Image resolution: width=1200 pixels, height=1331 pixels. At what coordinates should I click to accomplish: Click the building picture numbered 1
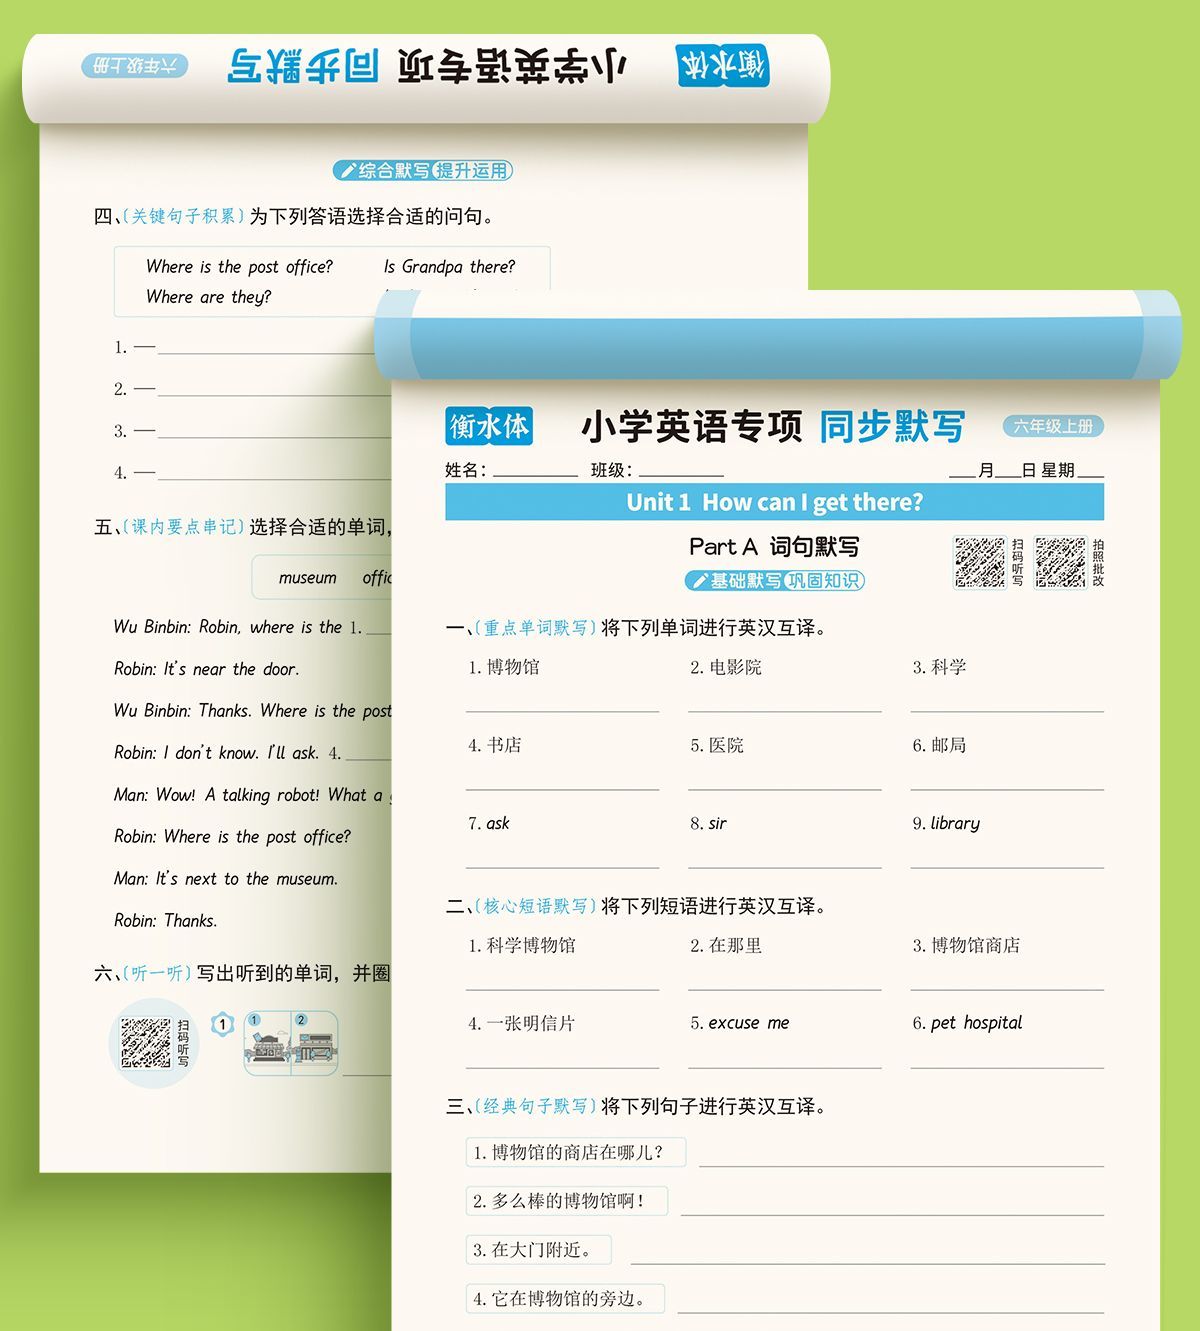tap(268, 1043)
